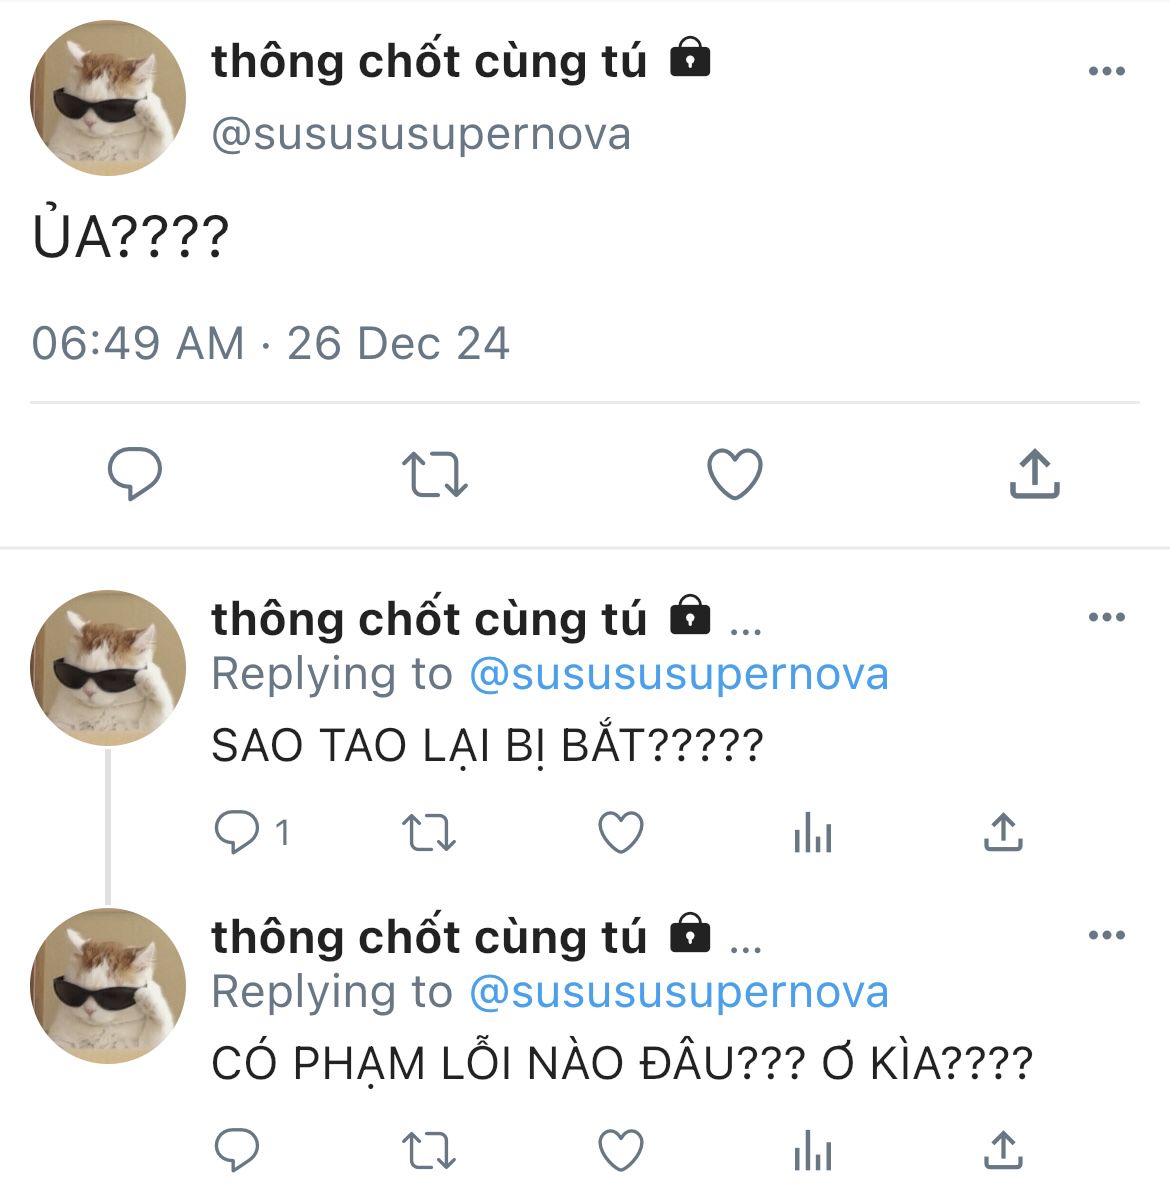The width and height of the screenshot is (1170, 1196).
Task: Like the main ỦA???? tweet
Action: pos(734,474)
